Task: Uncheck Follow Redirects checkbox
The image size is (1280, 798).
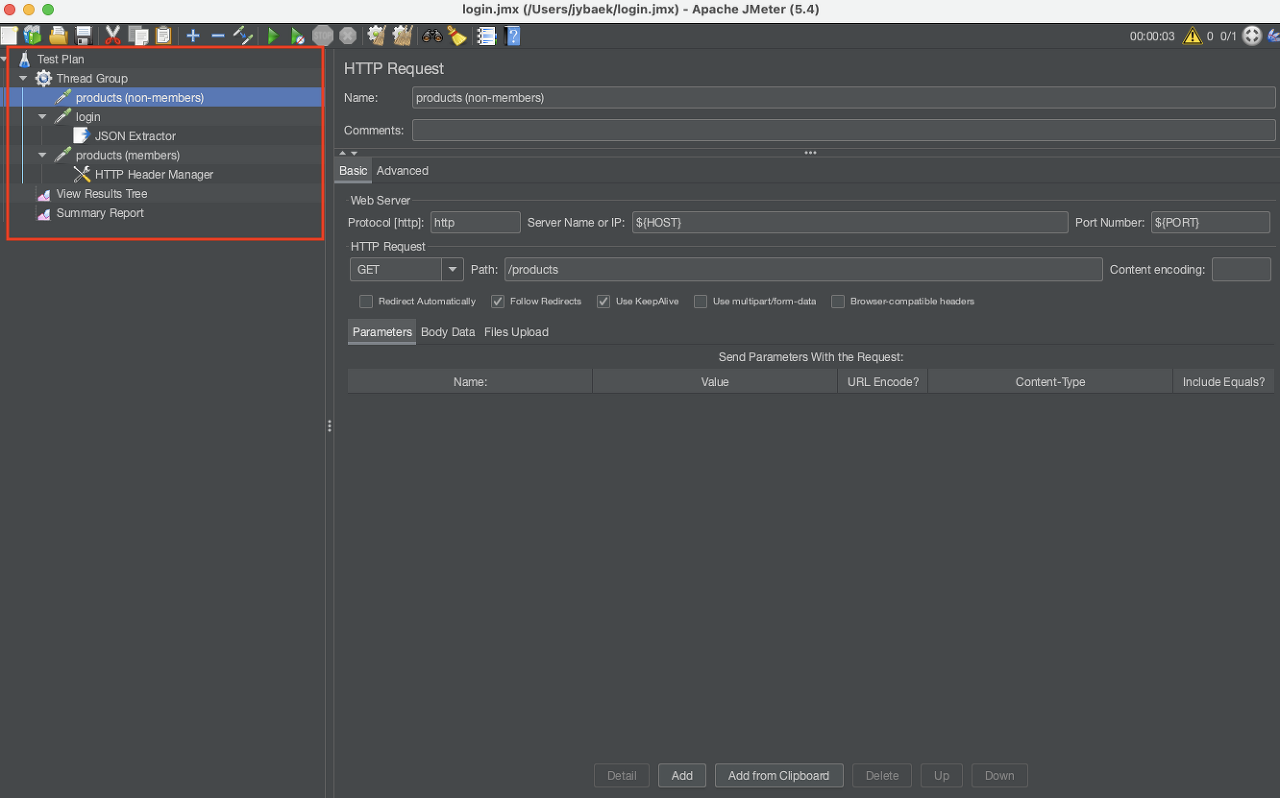Action: tap(497, 301)
